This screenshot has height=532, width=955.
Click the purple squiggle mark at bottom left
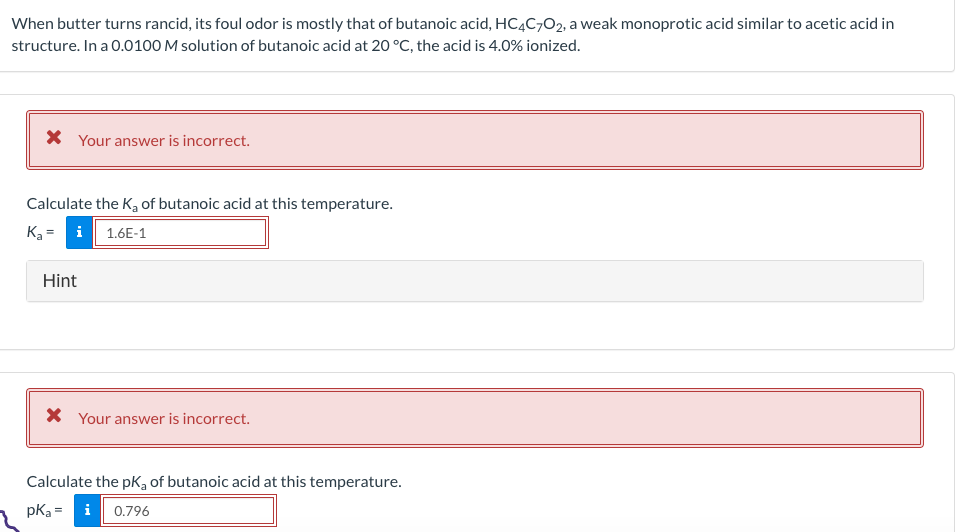(9, 522)
